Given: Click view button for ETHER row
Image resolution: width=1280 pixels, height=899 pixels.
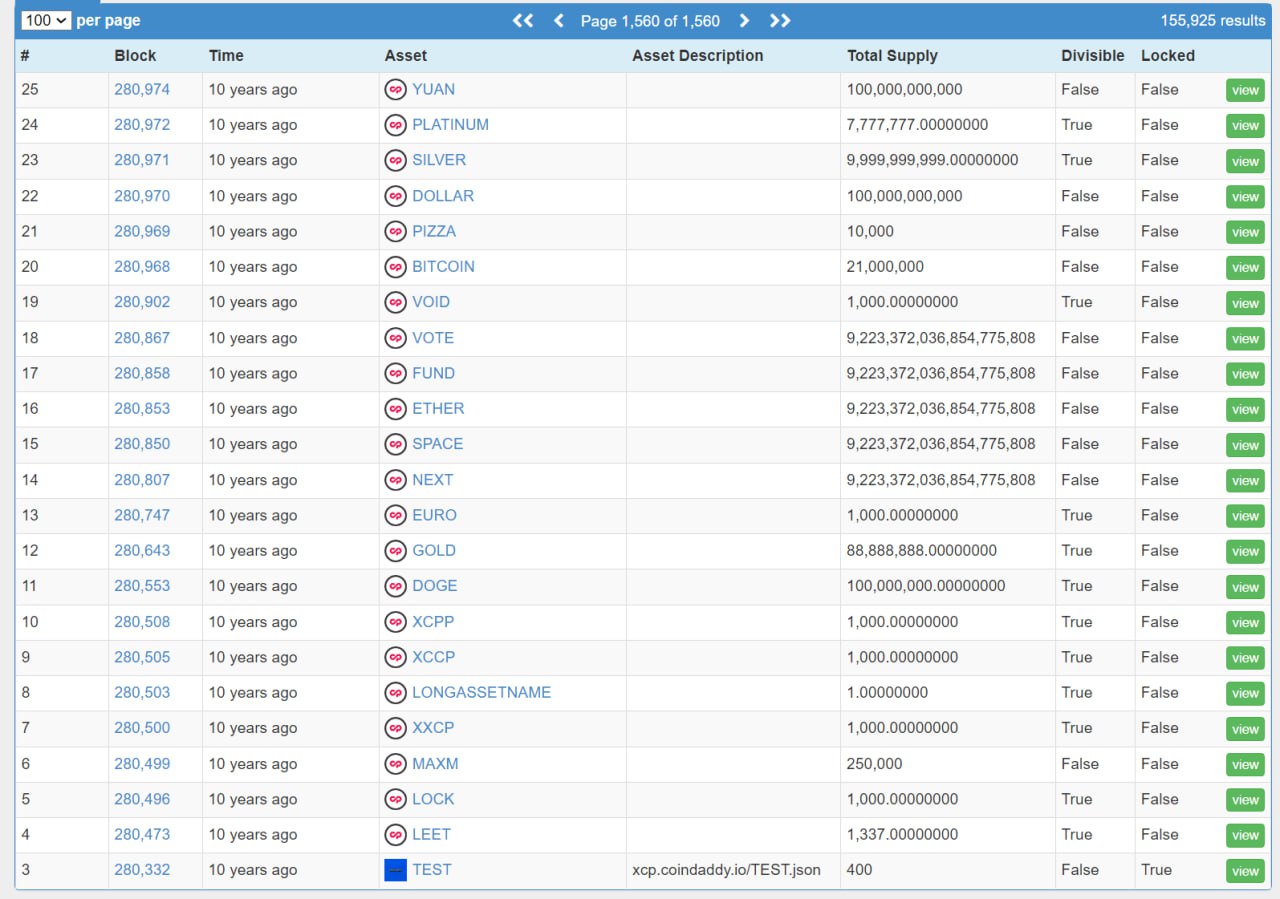Looking at the screenshot, I should pos(1245,409).
